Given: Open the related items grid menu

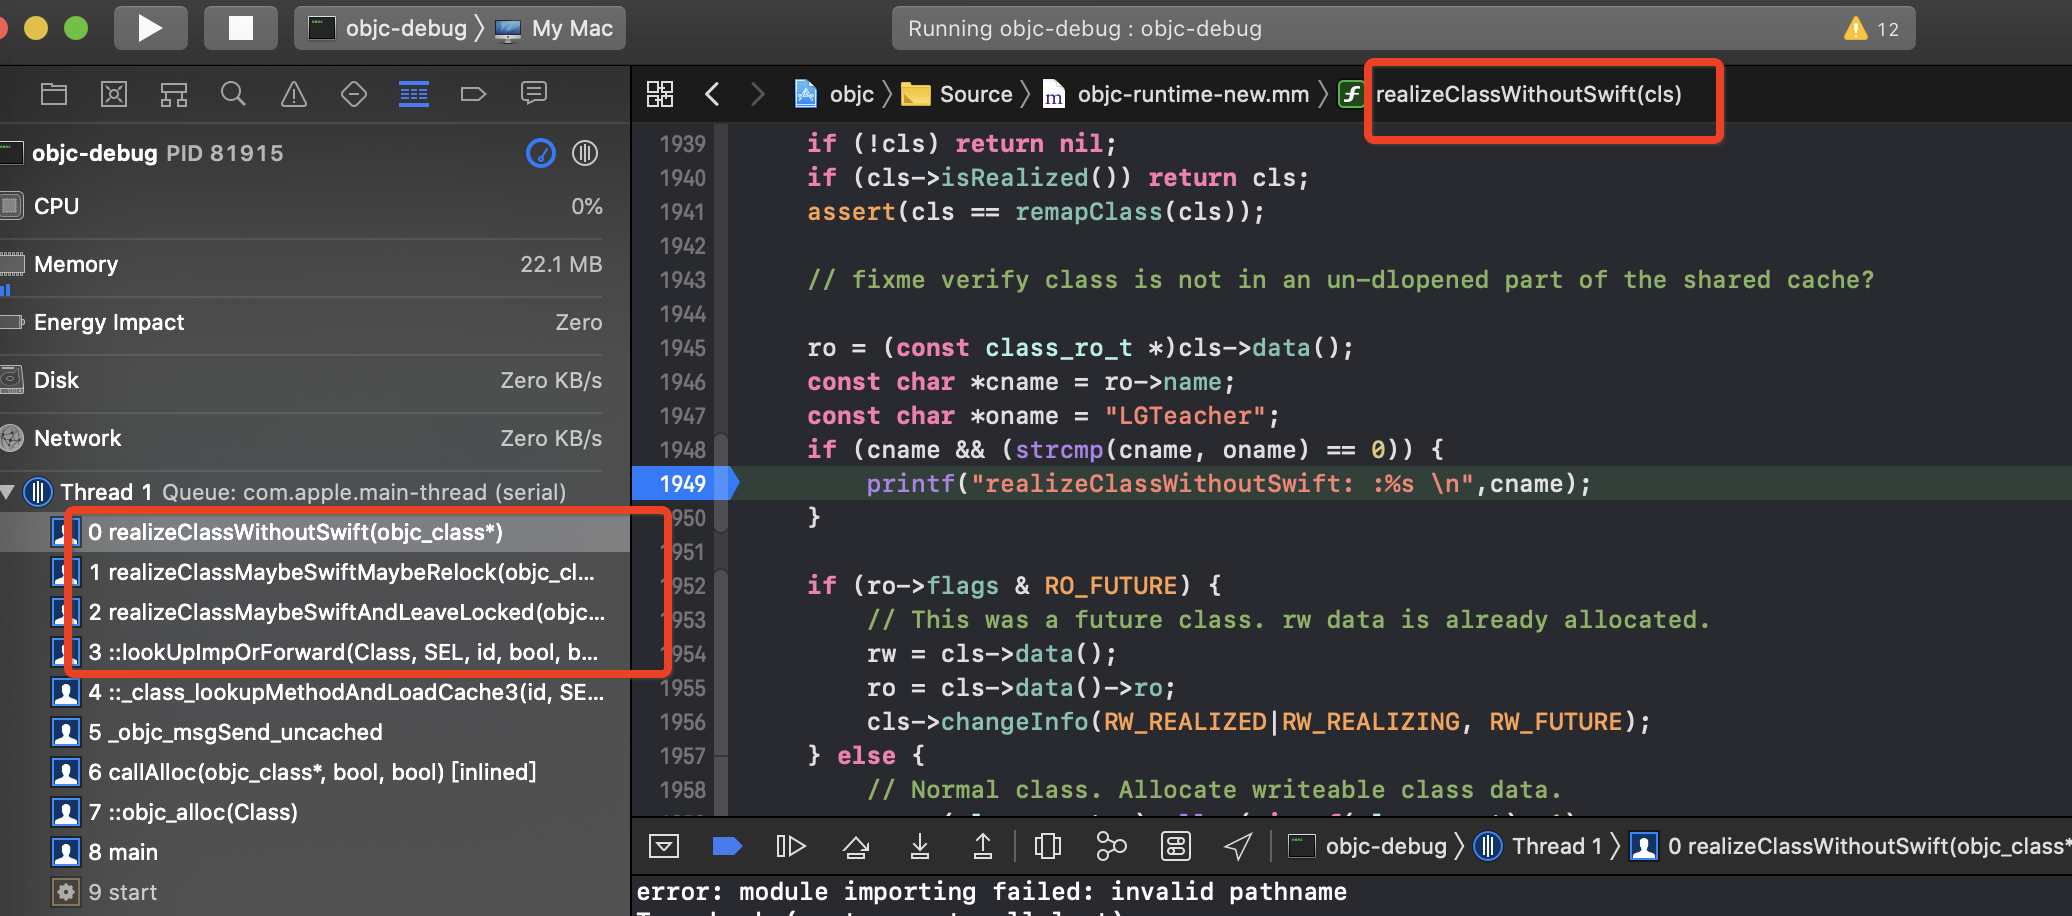Looking at the screenshot, I should tap(660, 94).
